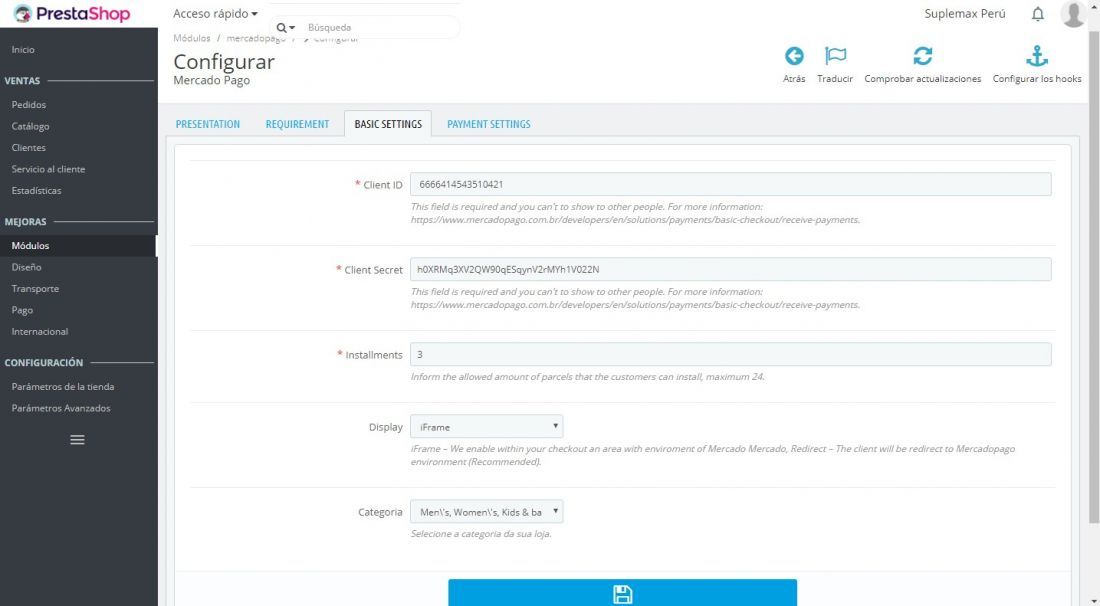Click the CONFIGURACIÓN section header
Screen dimensions: 1100x606
[x=43, y=363]
